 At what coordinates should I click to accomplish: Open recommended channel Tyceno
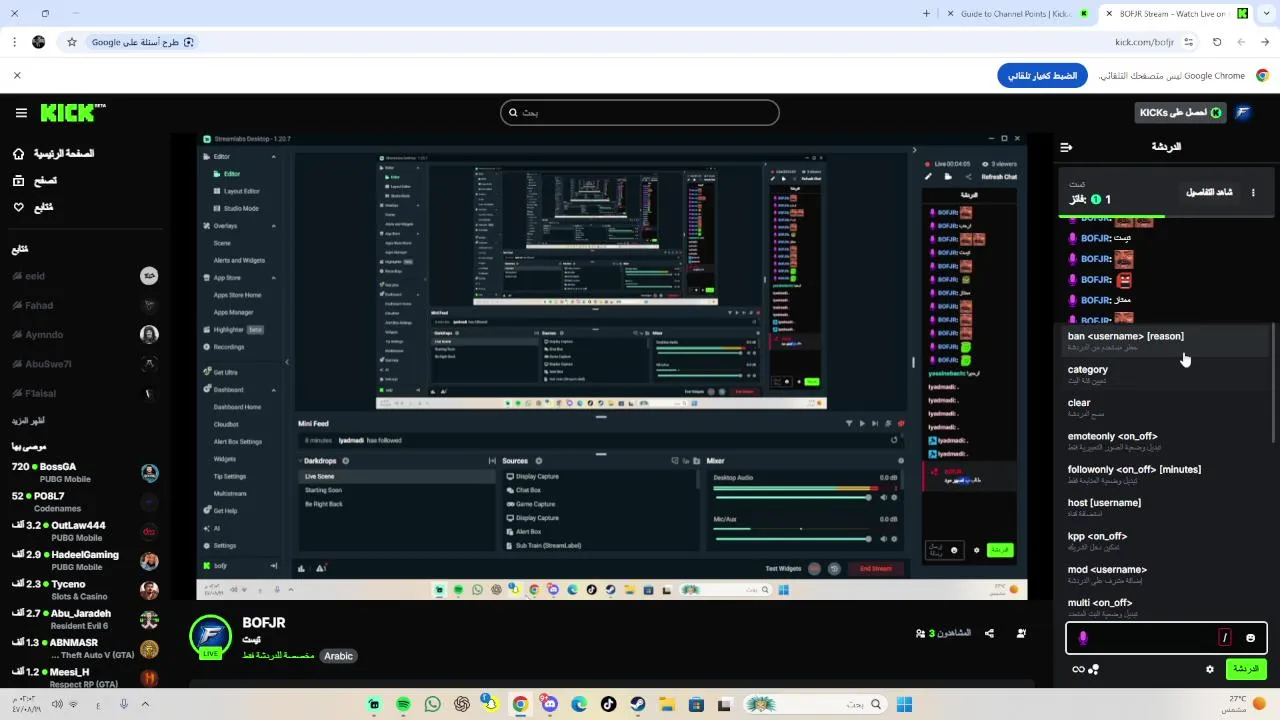pyautogui.click(x=85, y=590)
